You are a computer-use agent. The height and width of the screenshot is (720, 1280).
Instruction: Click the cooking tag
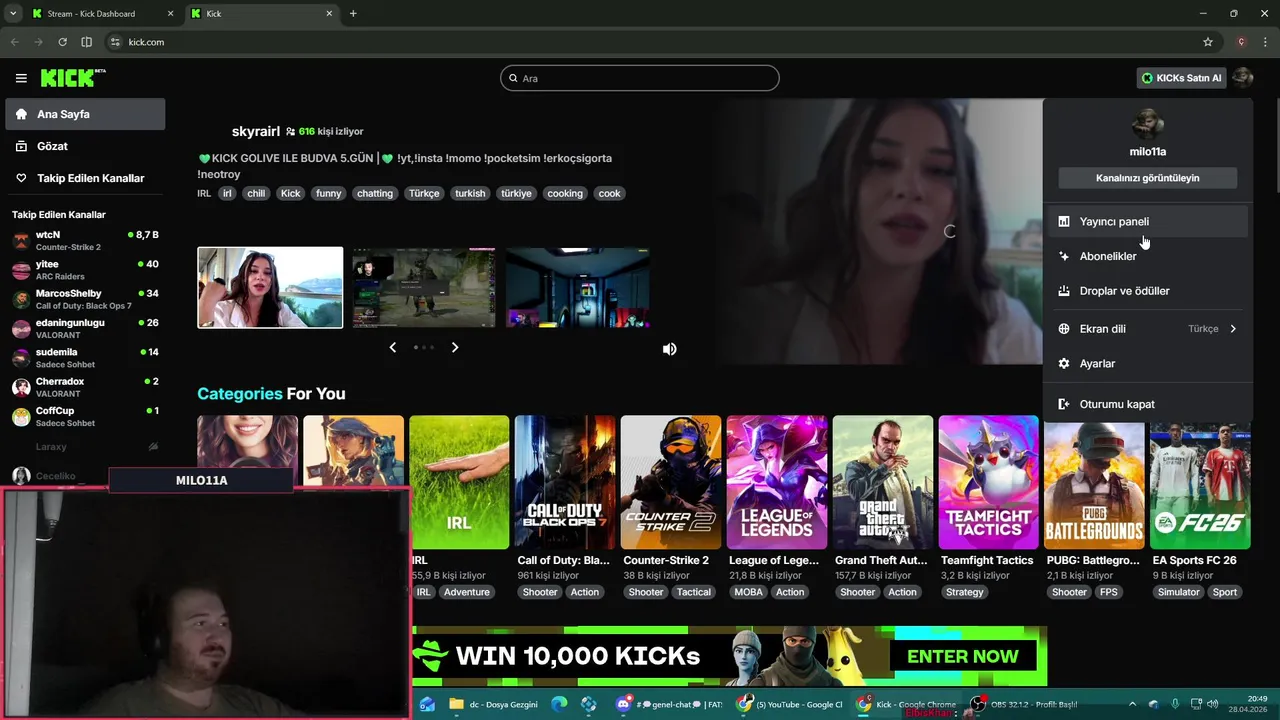pyautogui.click(x=565, y=193)
